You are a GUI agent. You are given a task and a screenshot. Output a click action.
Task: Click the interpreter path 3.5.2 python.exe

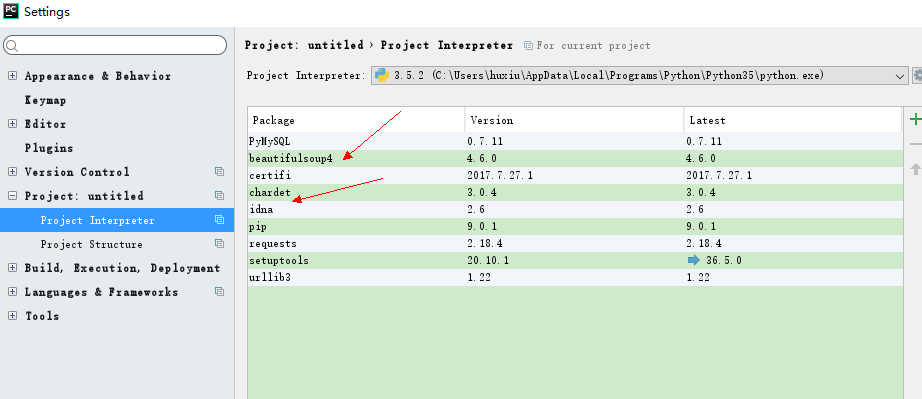click(609, 76)
